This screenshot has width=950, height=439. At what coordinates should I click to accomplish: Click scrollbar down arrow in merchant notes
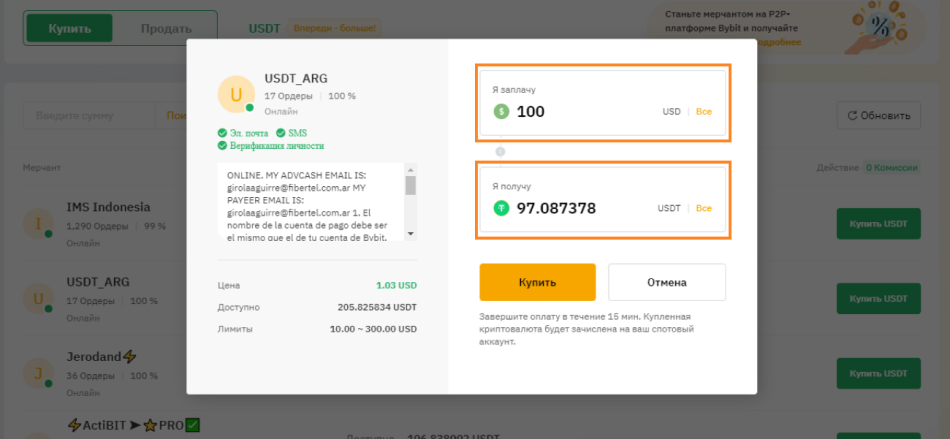[x=410, y=233]
